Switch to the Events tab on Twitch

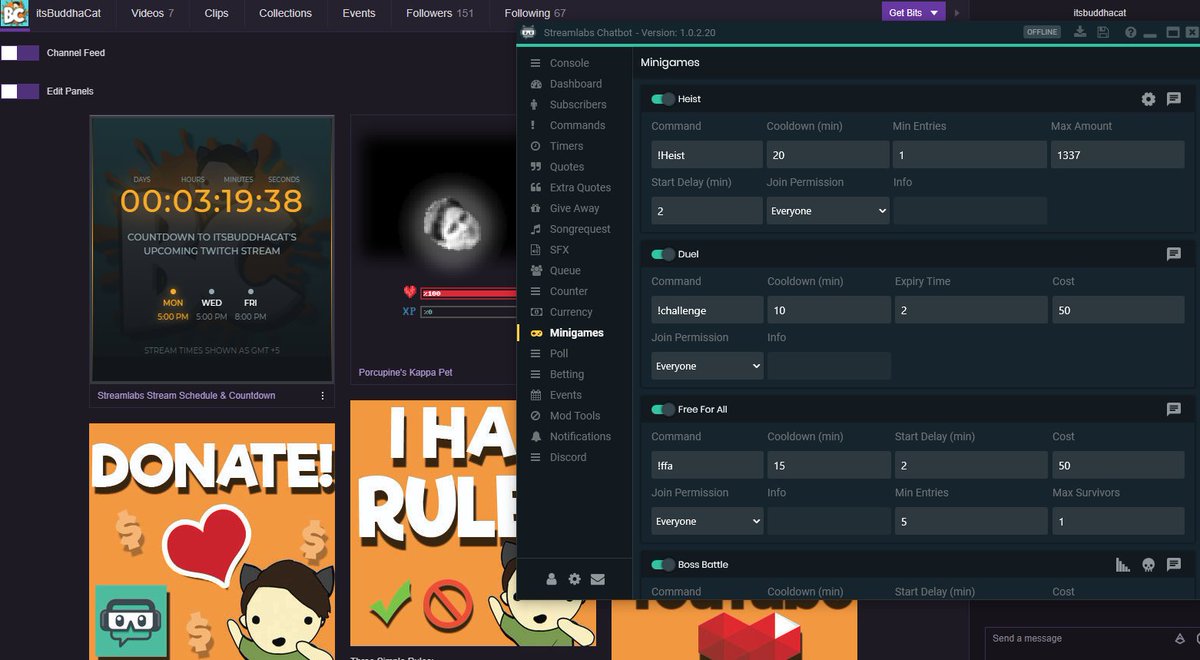(x=359, y=13)
